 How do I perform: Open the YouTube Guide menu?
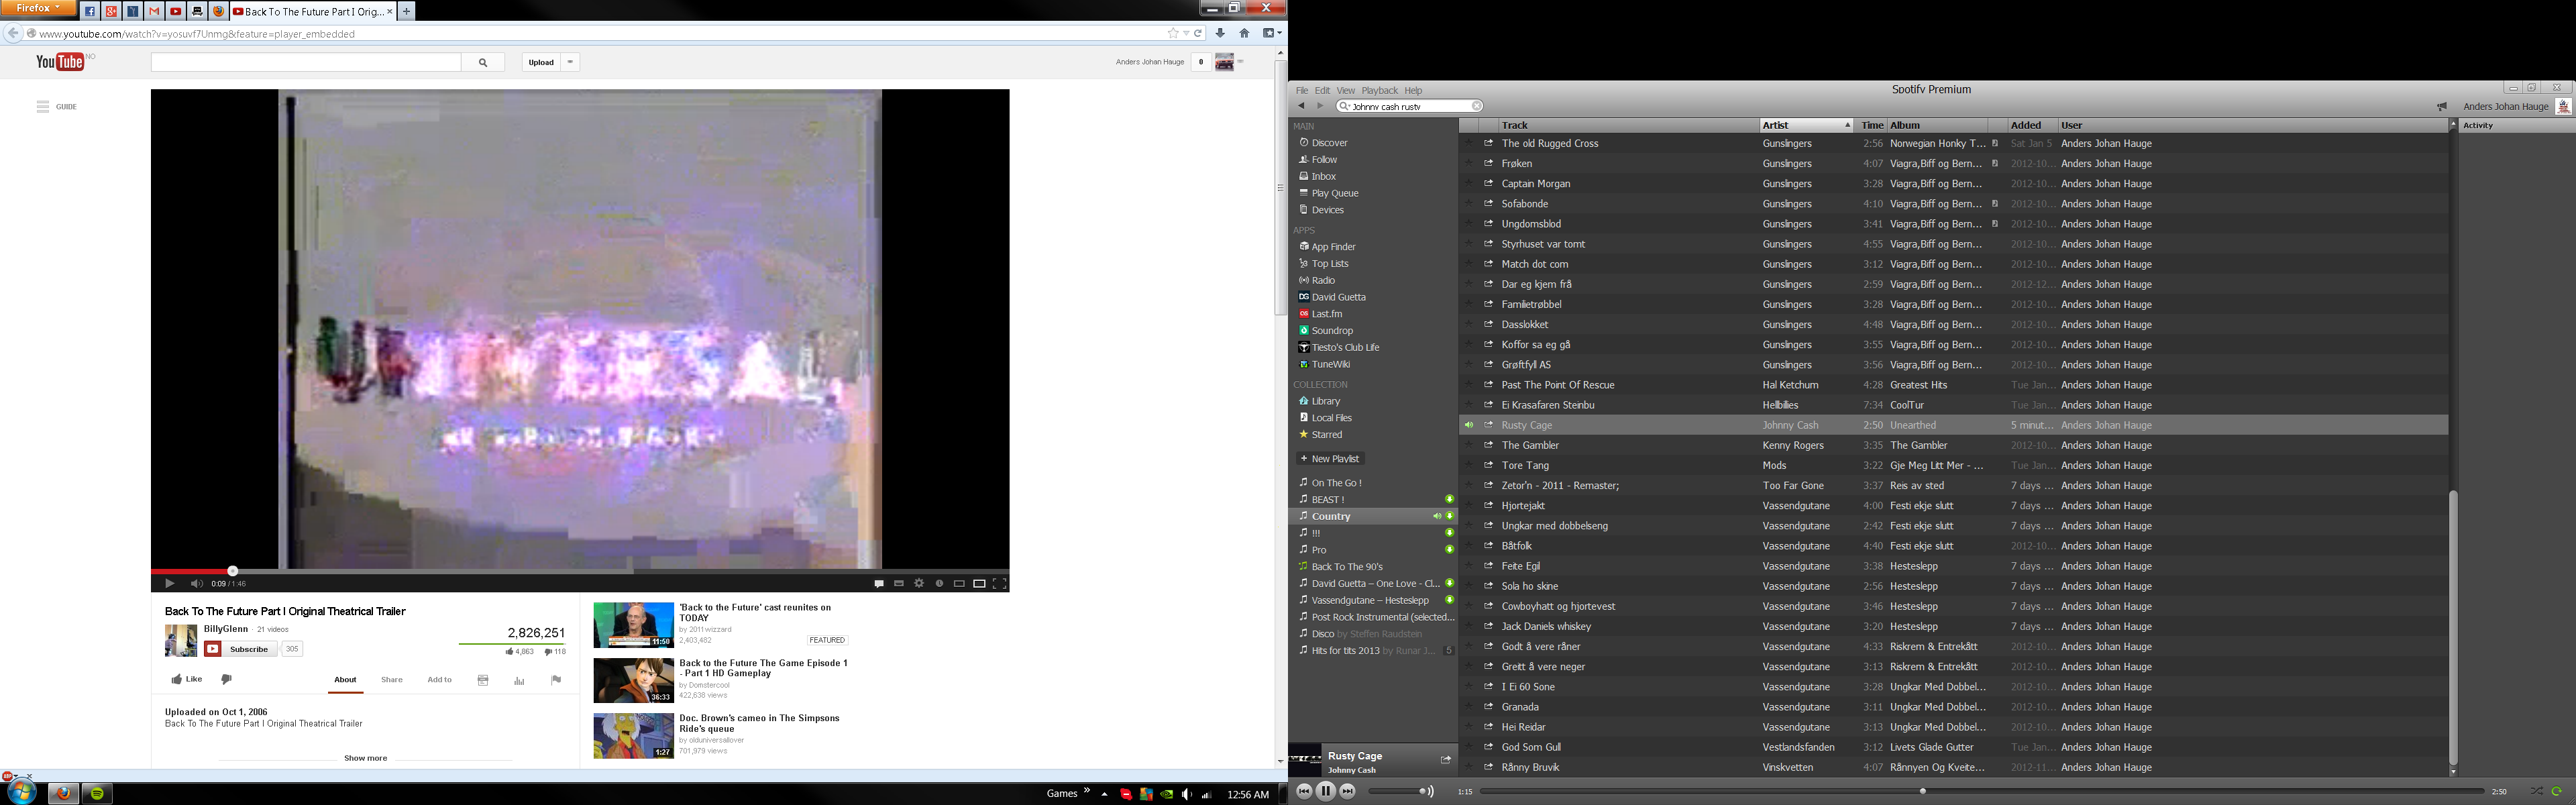tap(56, 107)
